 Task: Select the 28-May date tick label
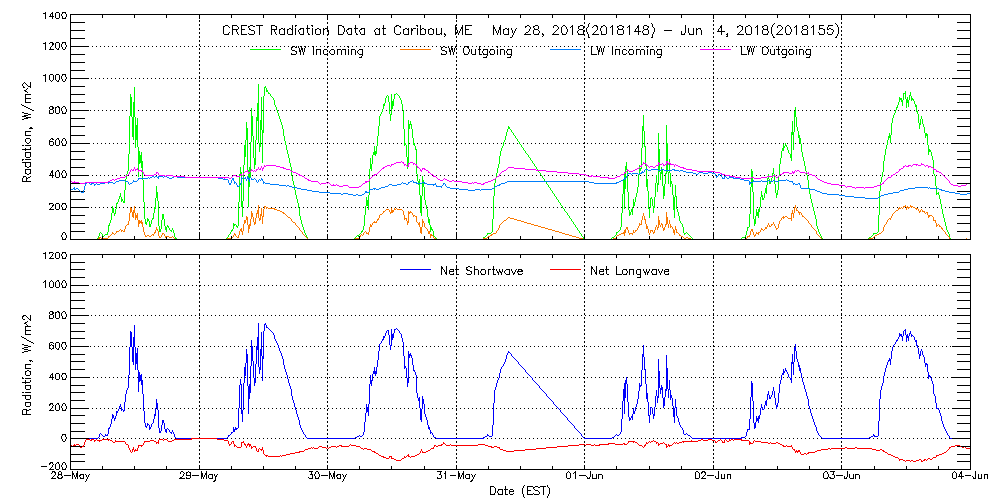tap(72, 476)
